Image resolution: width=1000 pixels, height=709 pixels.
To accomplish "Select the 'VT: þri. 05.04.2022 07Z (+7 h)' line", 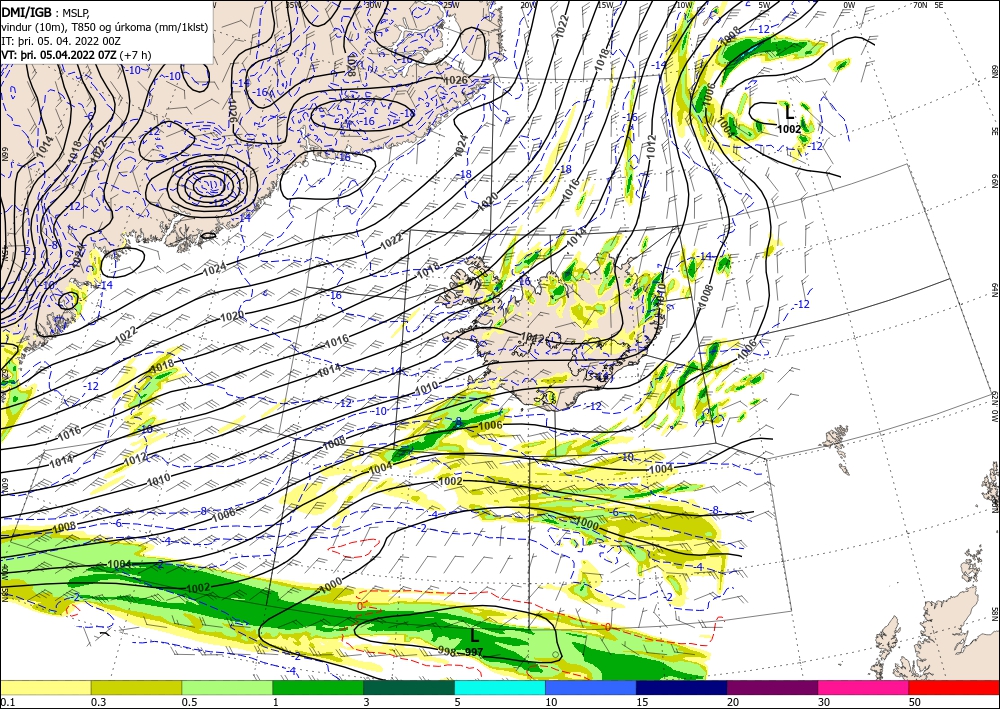I will click(76, 55).
